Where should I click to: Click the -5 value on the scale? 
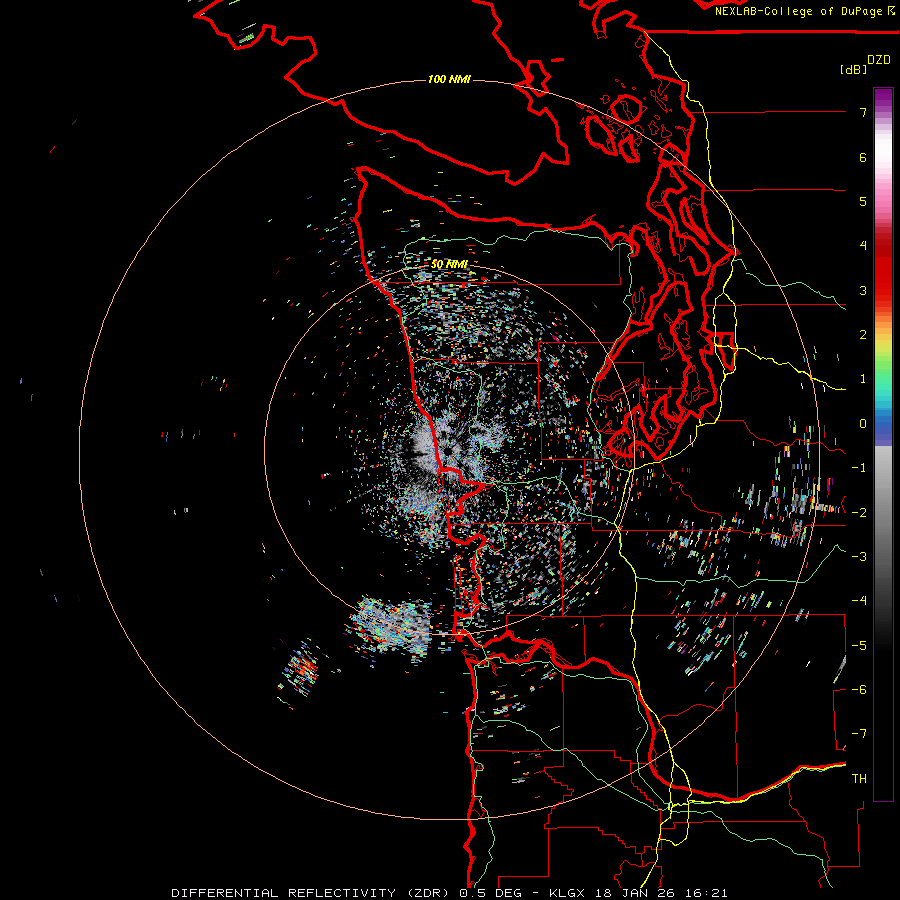pos(859,646)
